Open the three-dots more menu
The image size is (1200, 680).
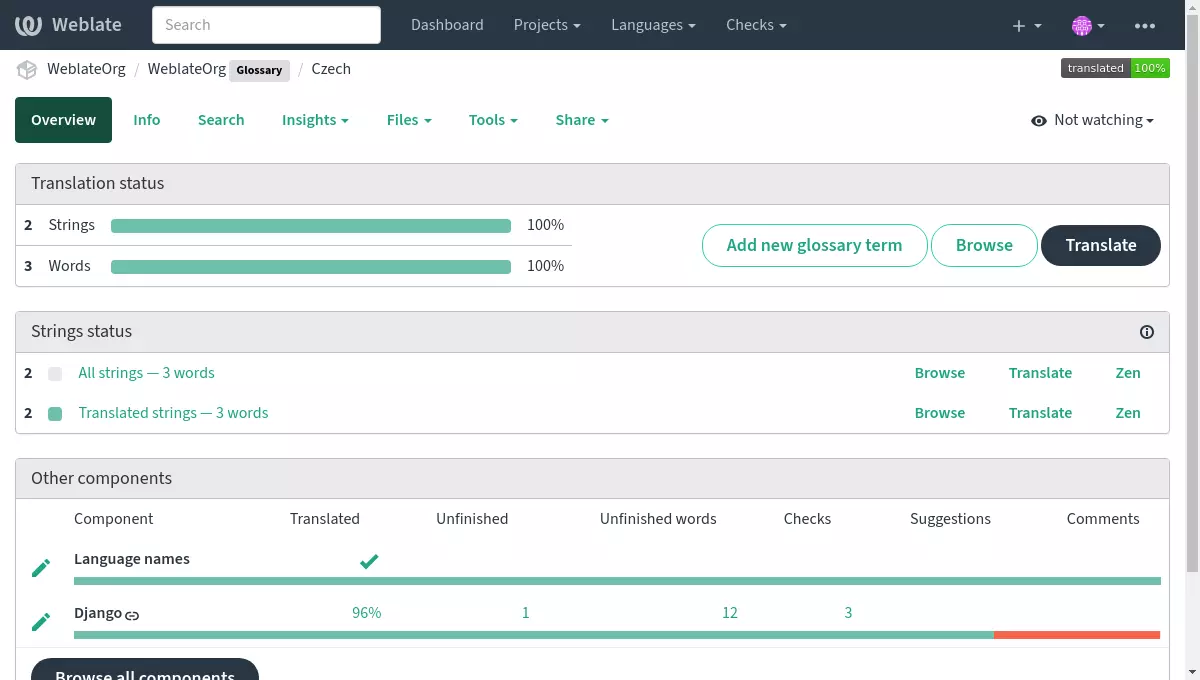pyautogui.click(x=1145, y=25)
